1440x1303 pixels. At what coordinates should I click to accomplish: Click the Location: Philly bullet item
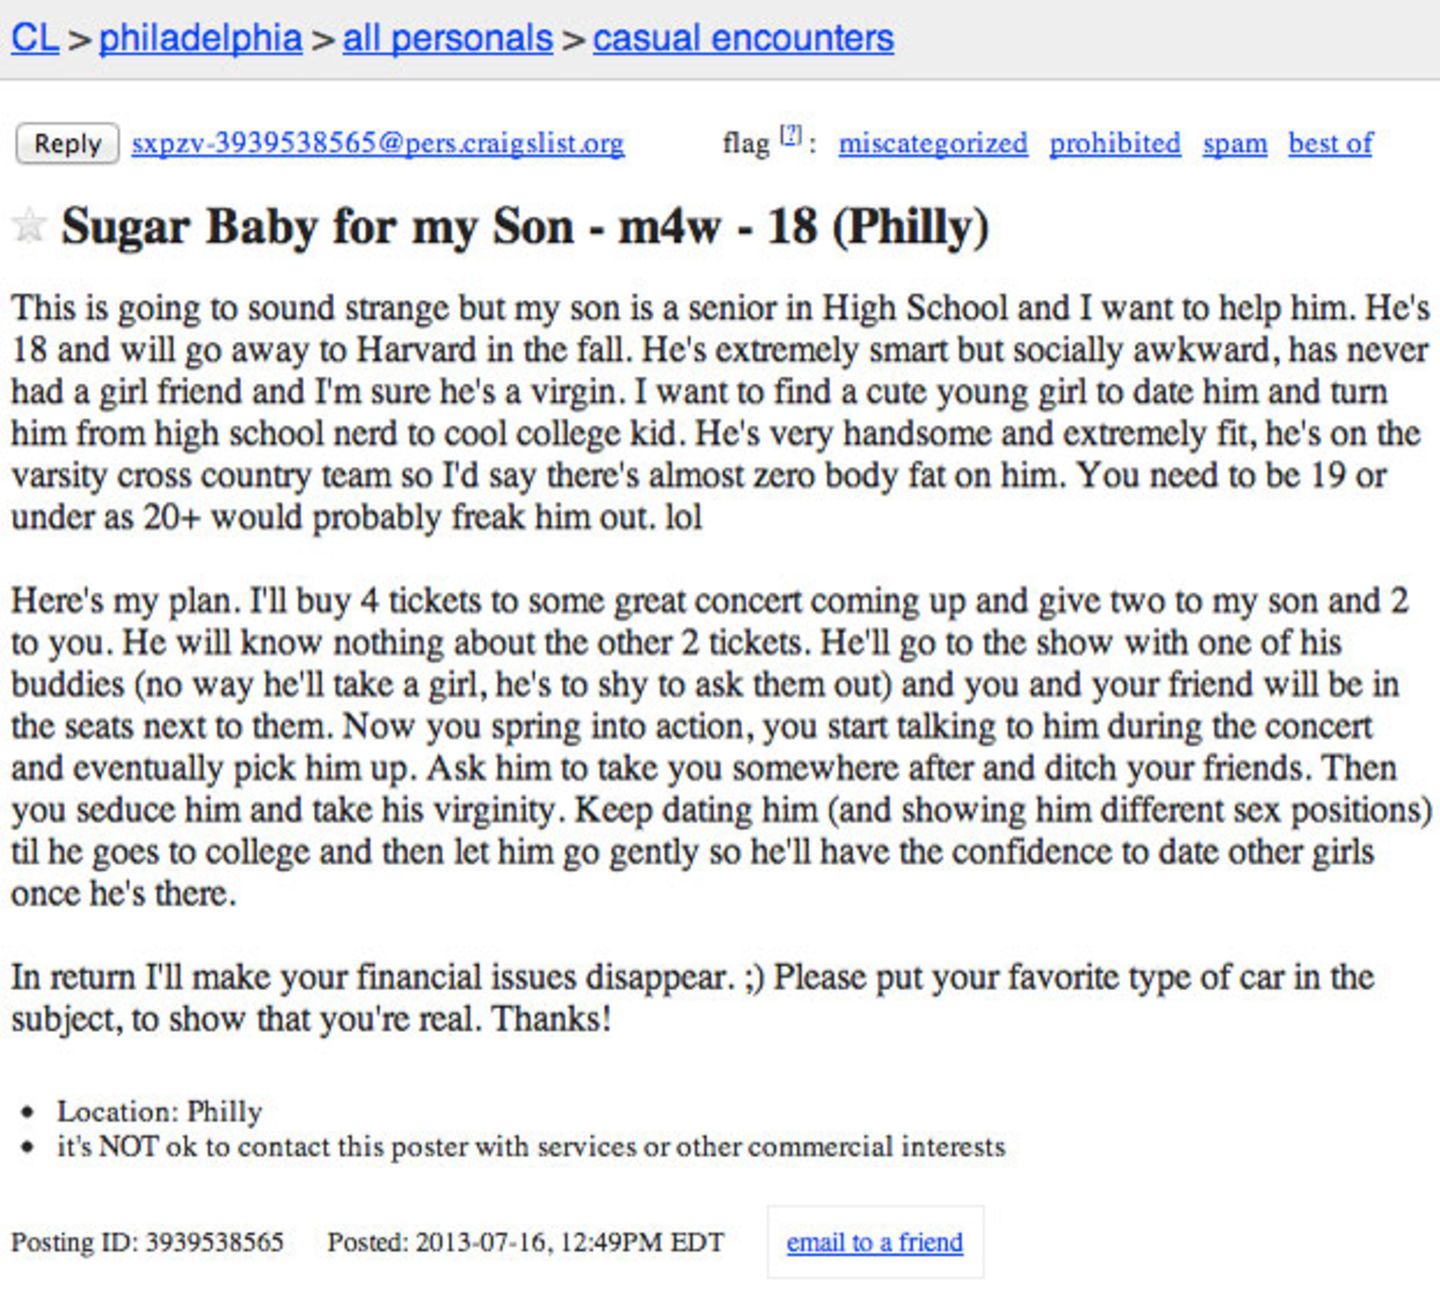[x=159, y=1111]
